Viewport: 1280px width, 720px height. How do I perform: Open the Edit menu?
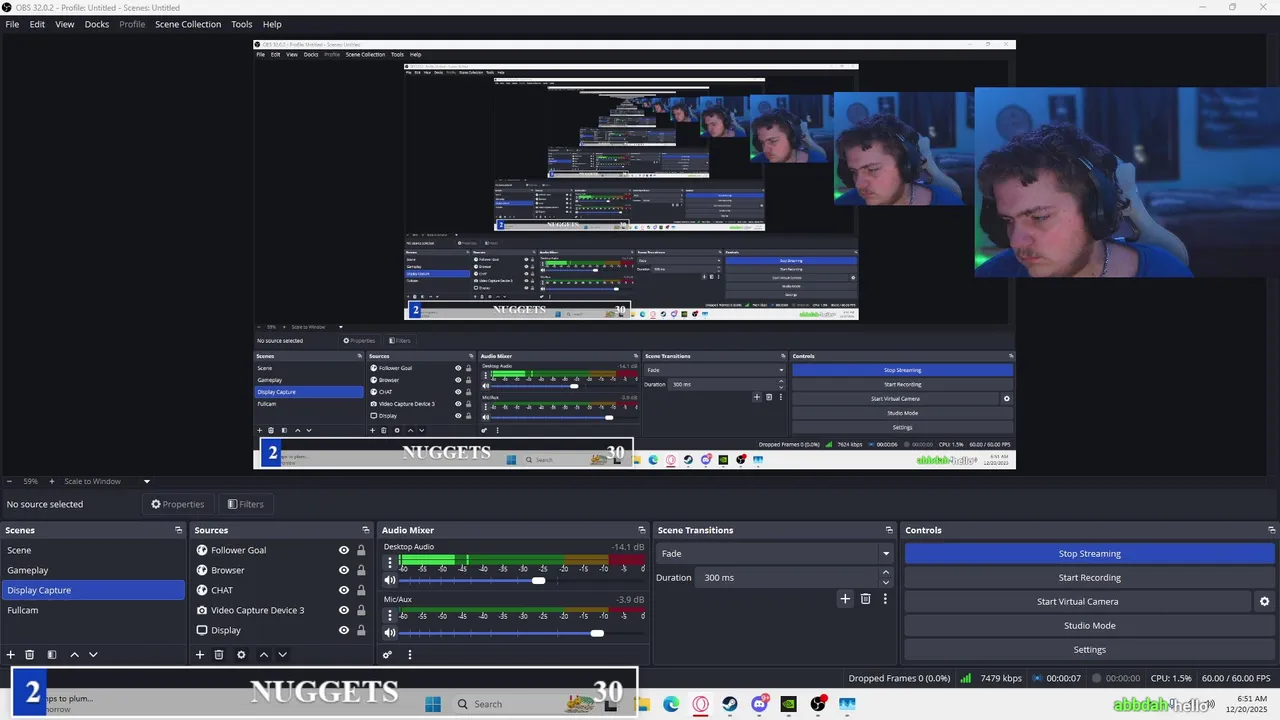point(37,24)
